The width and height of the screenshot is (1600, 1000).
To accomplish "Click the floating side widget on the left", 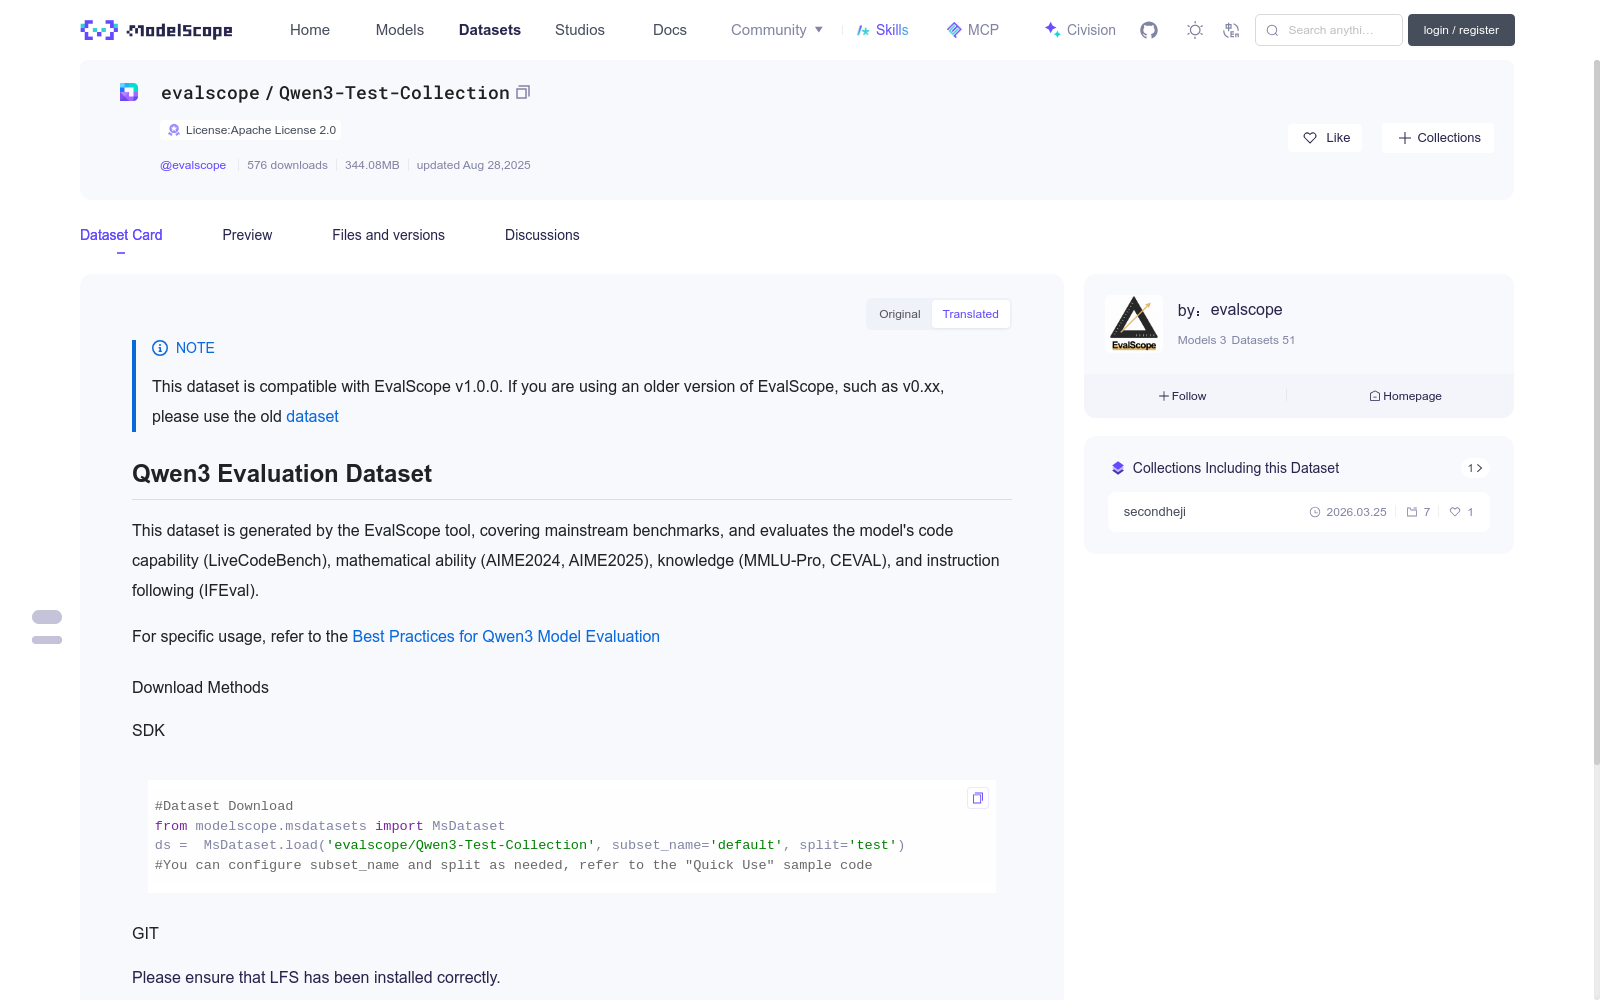I will (47, 627).
